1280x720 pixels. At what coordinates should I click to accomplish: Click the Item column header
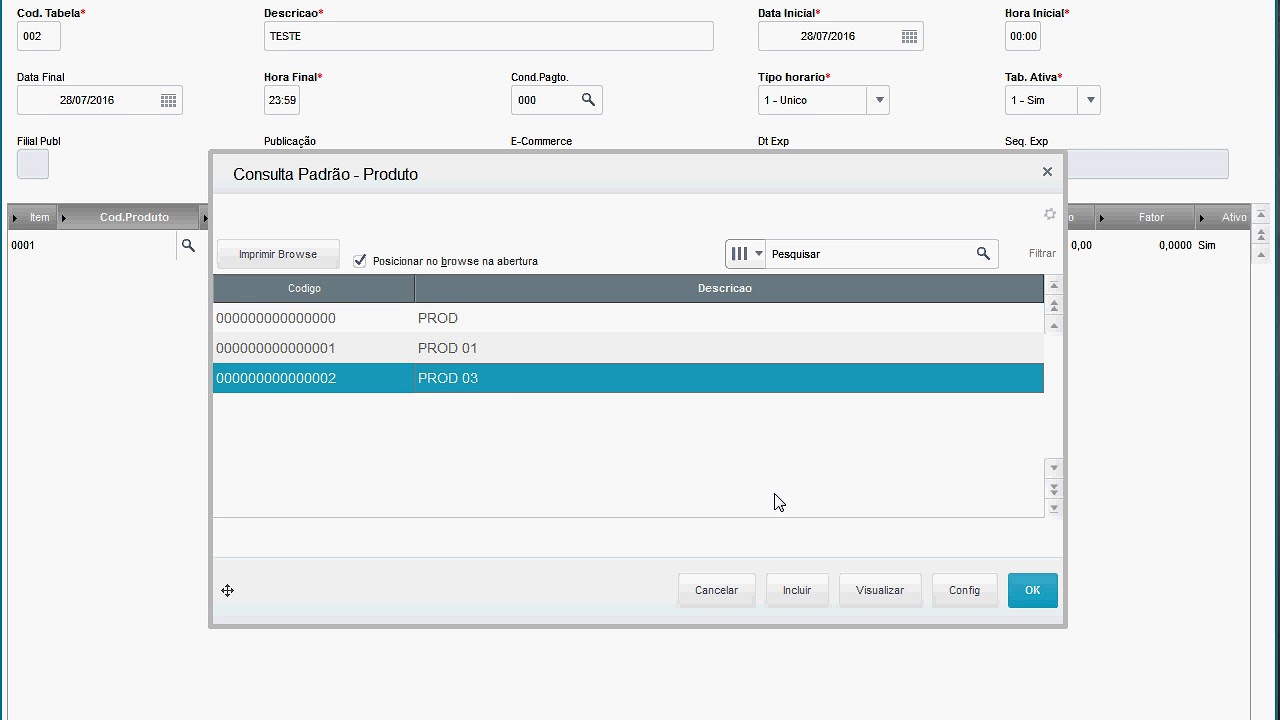click(x=33, y=217)
